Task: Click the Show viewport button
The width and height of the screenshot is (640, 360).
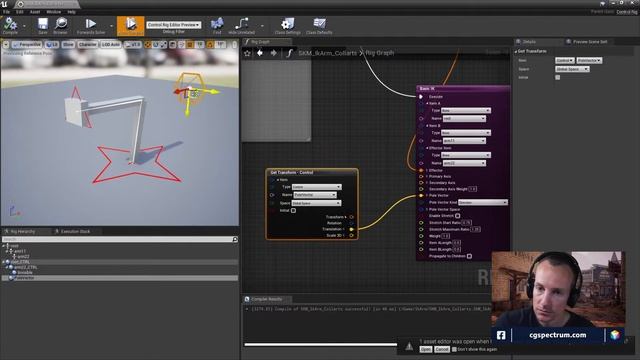Action: point(68,44)
